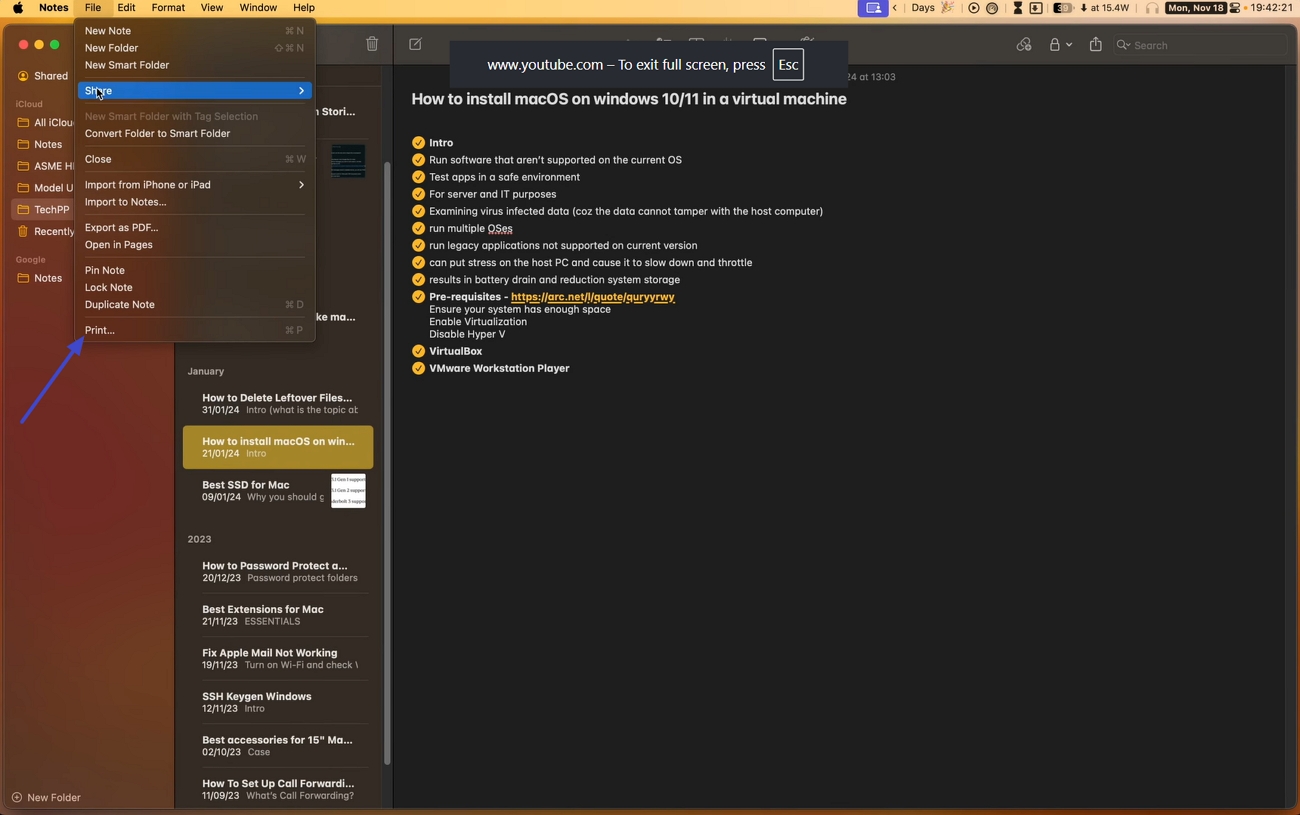
Task: Click the Best SSD for Mac thumbnail
Action: (348, 490)
